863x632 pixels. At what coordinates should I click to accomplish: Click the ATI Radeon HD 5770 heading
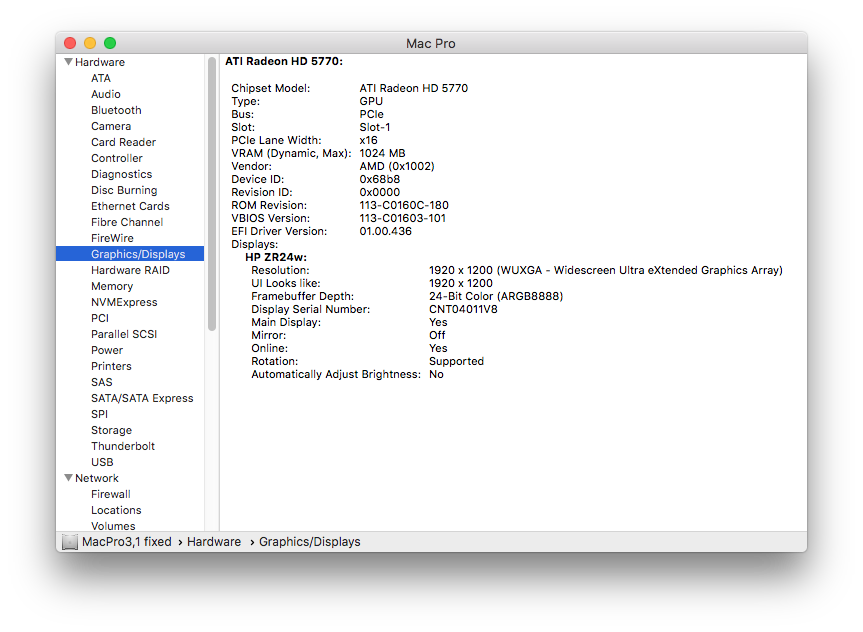[283, 61]
